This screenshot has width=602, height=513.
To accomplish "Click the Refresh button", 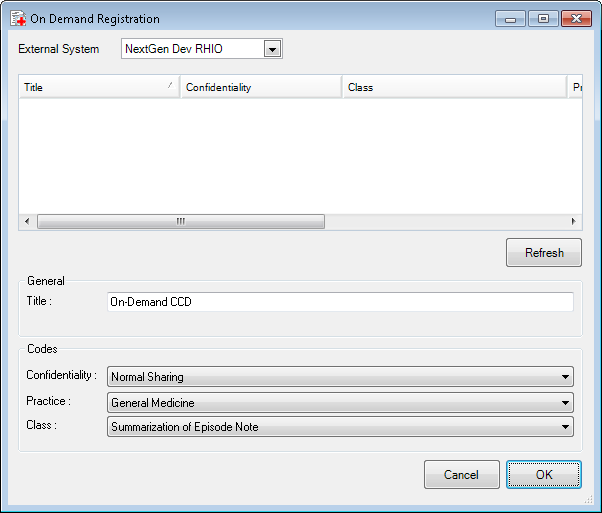I will coord(544,253).
